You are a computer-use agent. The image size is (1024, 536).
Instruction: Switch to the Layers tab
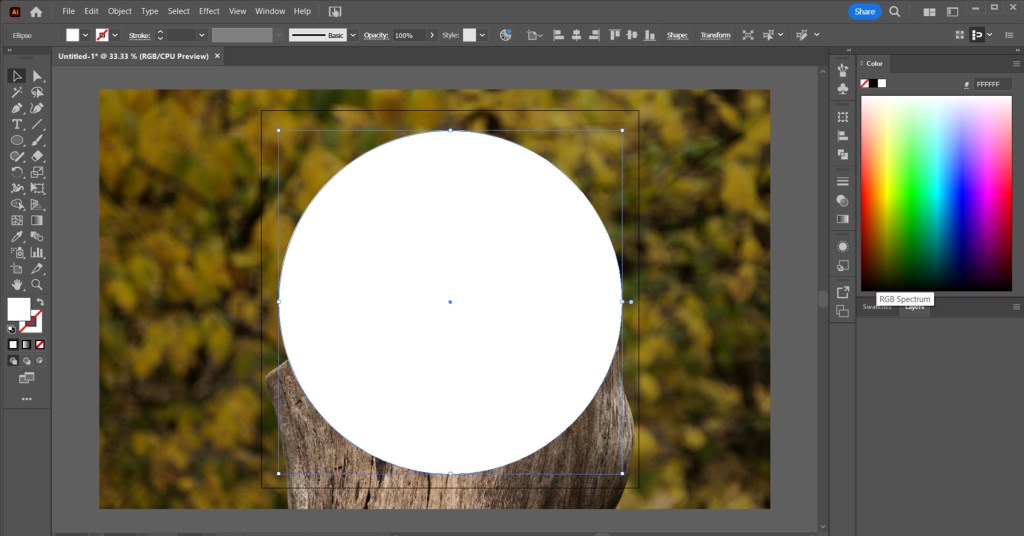click(x=914, y=307)
